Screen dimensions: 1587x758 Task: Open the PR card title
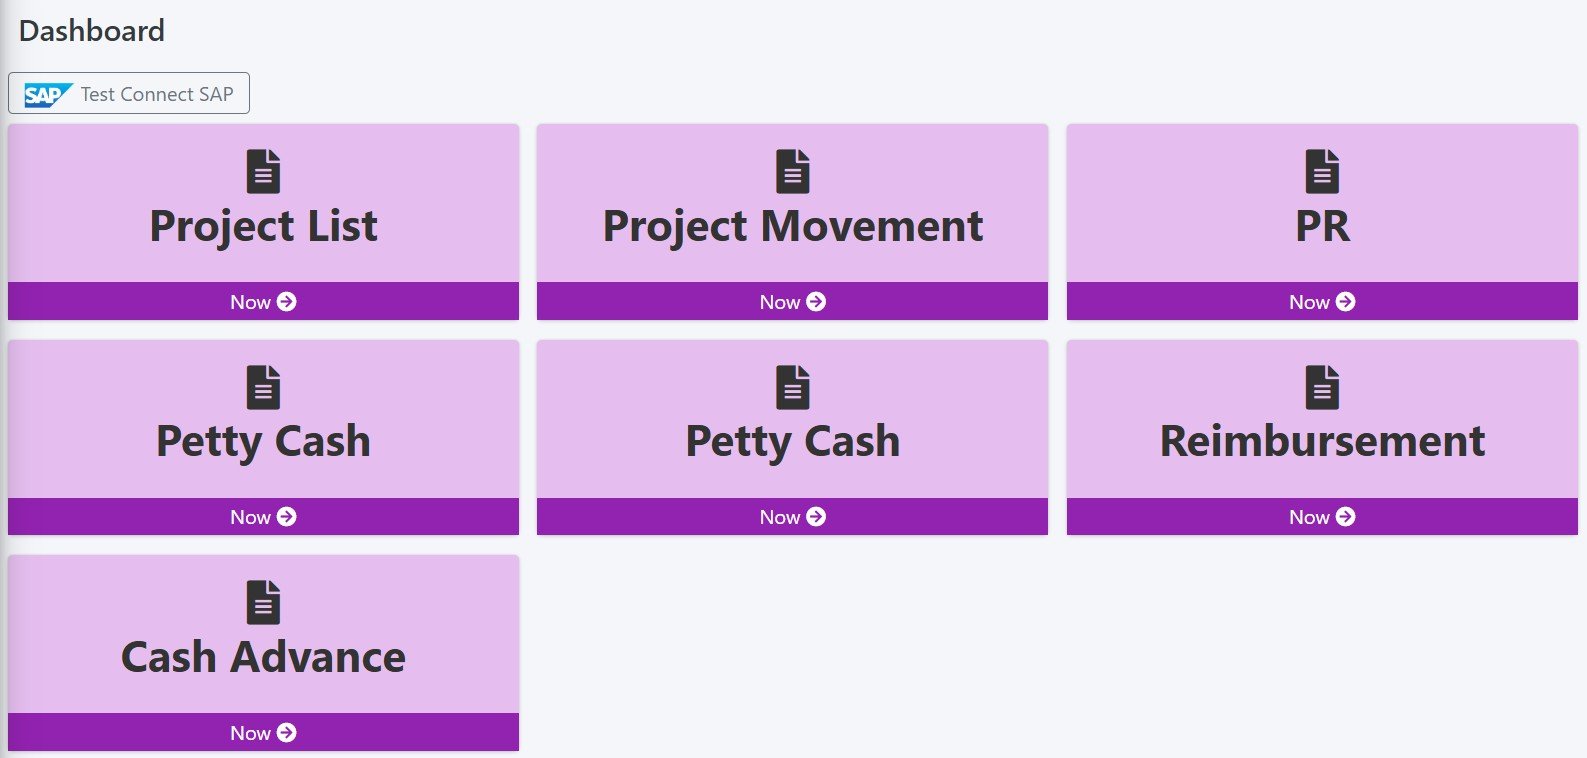(1322, 226)
